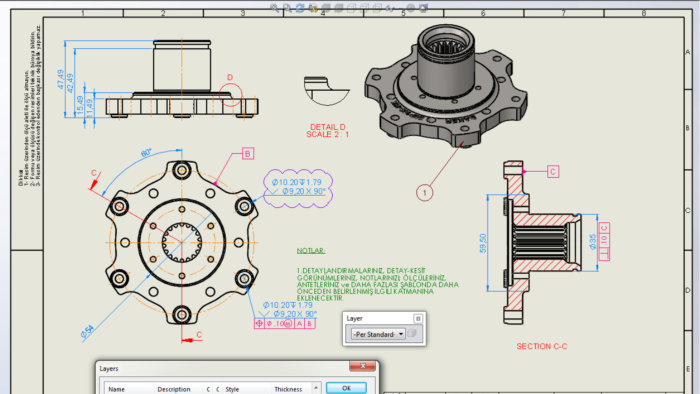Select the balloon number 1
This screenshot has height=394, width=700.
pyautogui.click(x=425, y=193)
